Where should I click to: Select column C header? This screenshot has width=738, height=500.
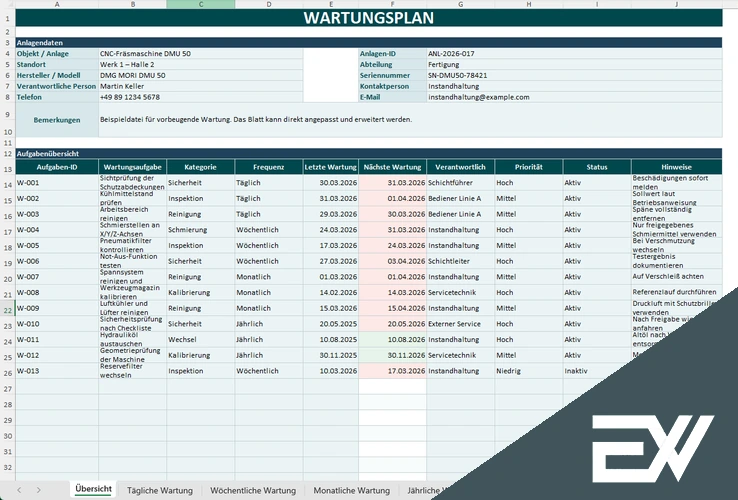point(201,4)
